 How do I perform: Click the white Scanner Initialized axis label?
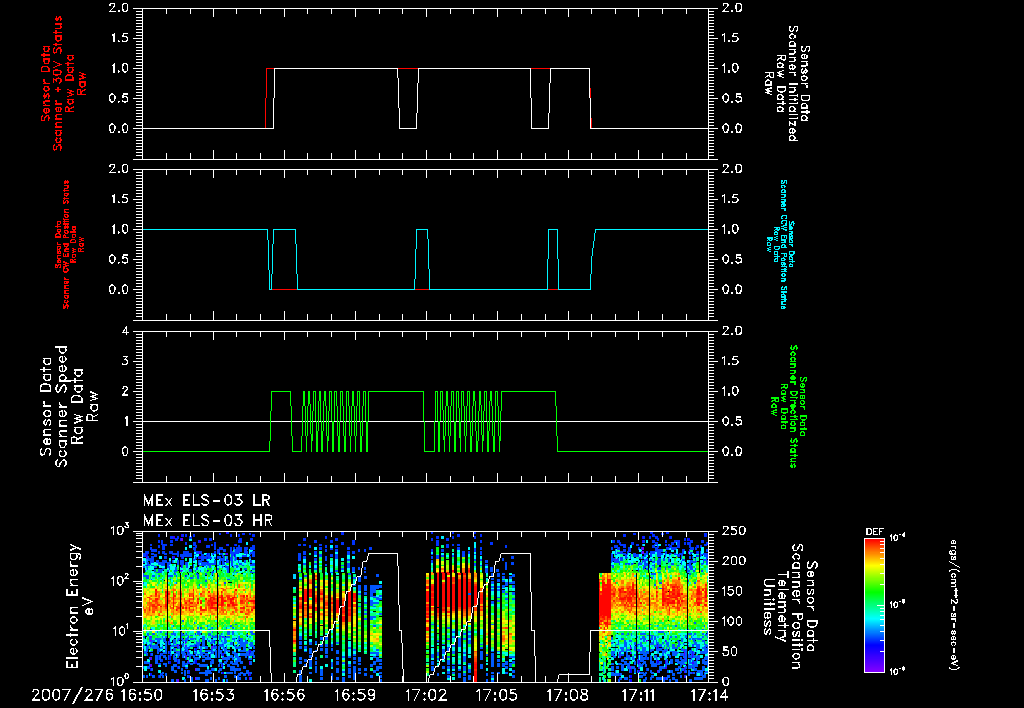point(786,83)
